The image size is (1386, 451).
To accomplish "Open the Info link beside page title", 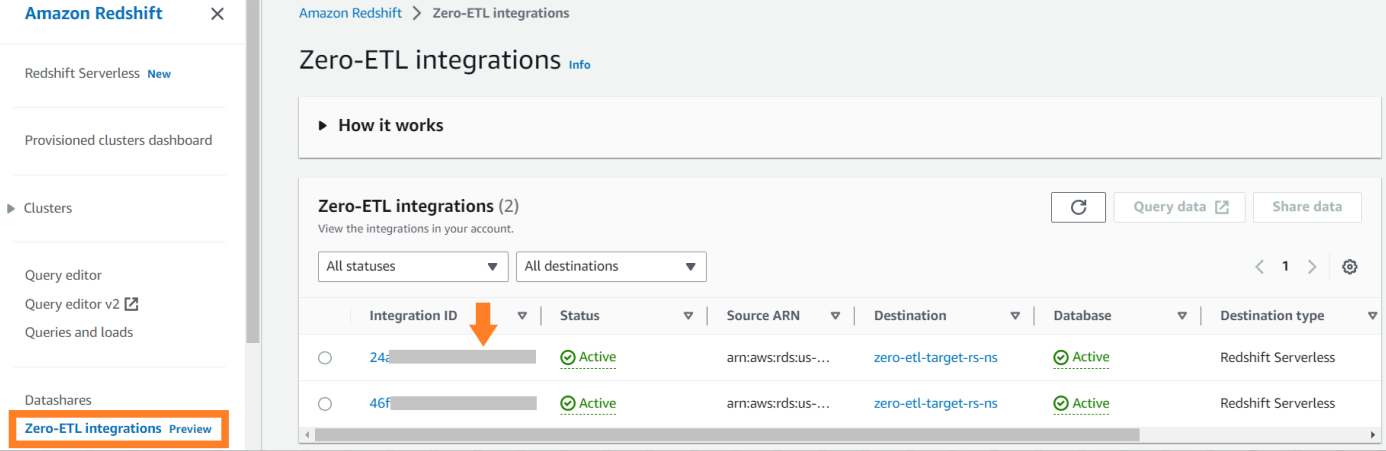I will (579, 65).
